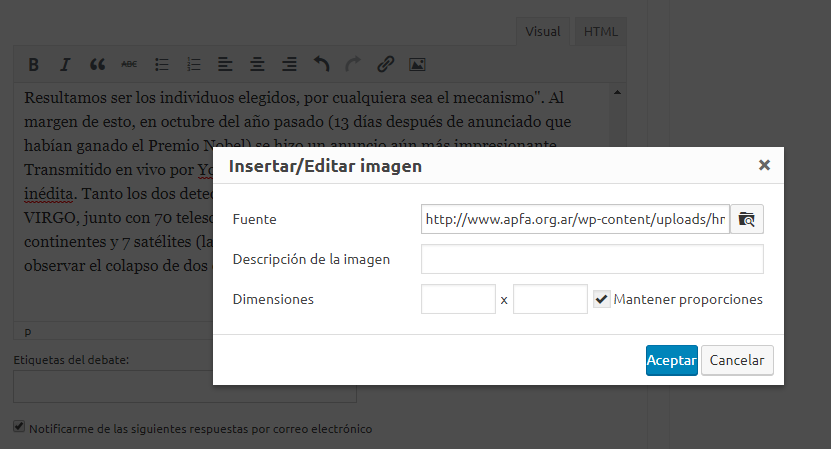Screen dimensions: 831x449
Task: Center align the text
Action: [x=257, y=65]
